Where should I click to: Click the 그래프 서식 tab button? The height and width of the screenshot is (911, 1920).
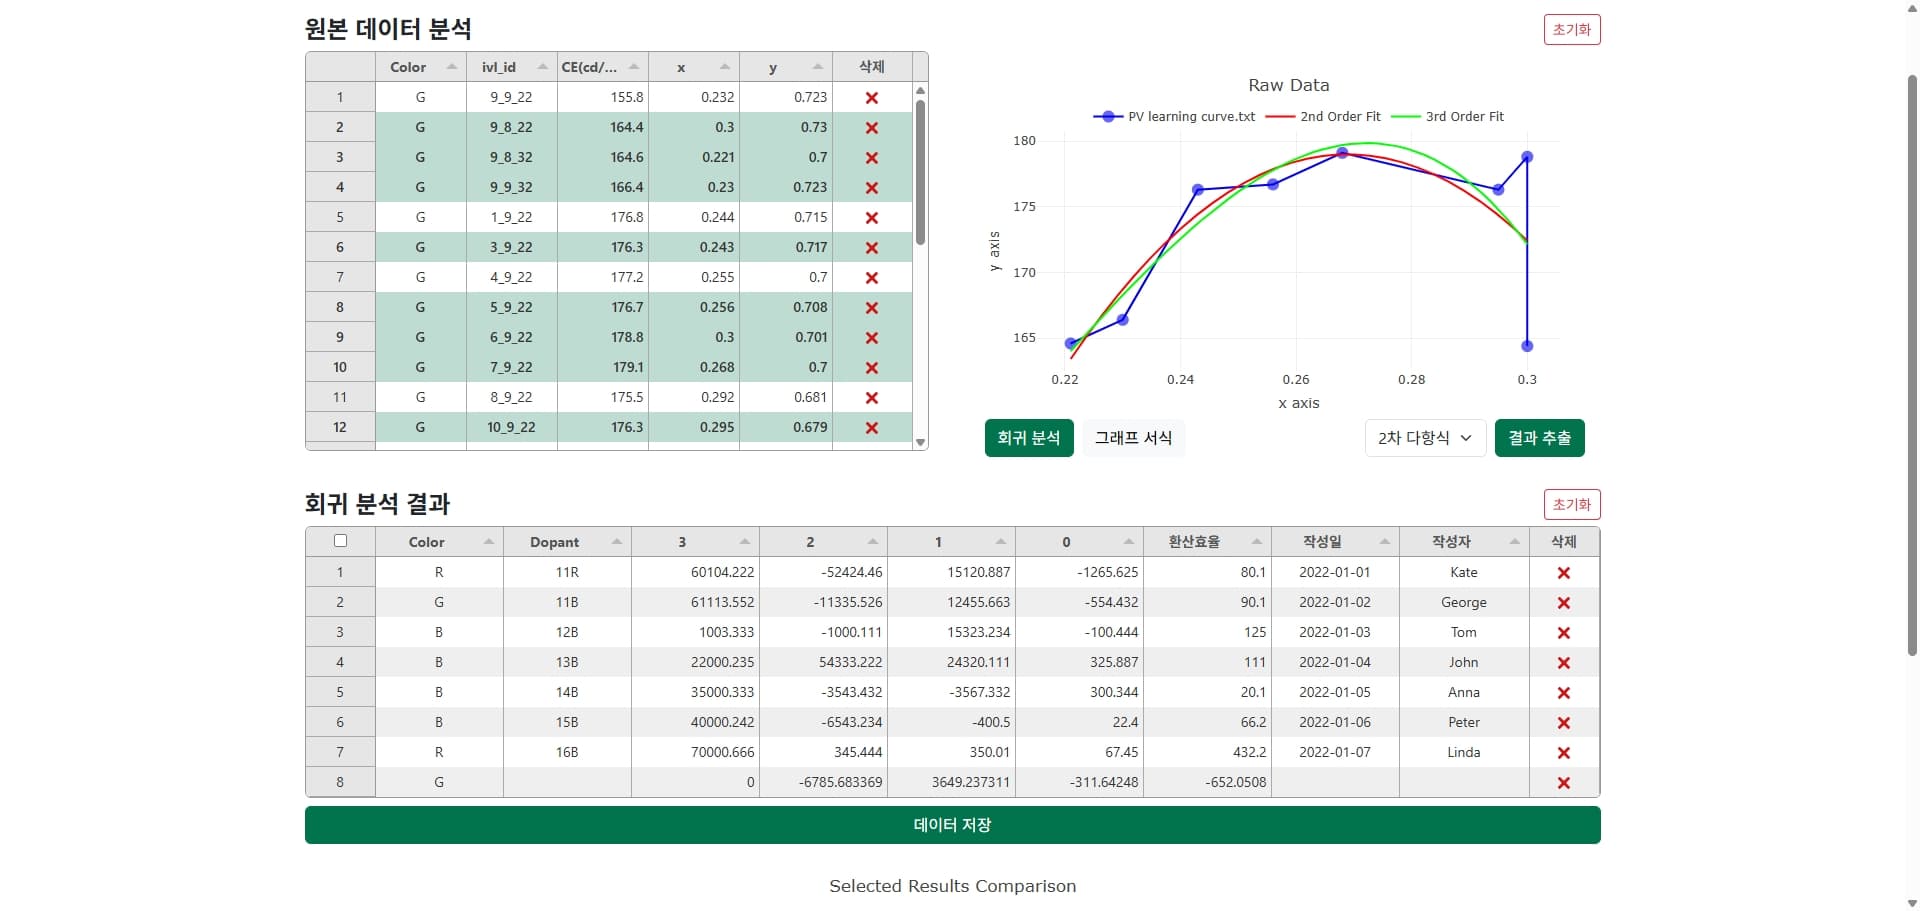coord(1133,438)
